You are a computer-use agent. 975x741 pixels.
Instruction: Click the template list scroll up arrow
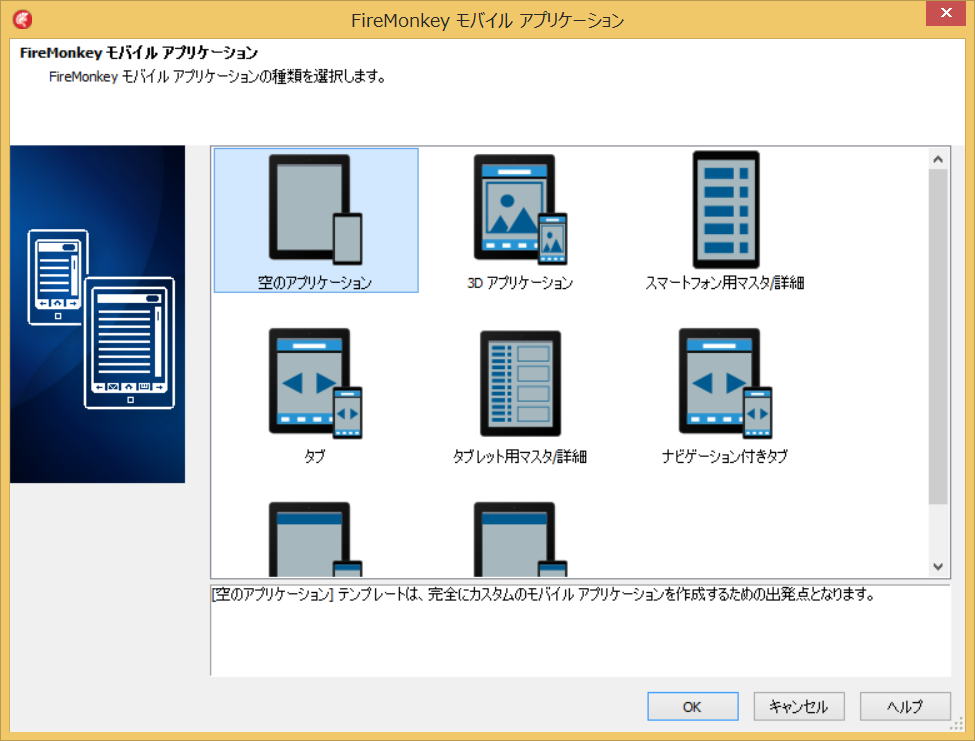pos(938,159)
